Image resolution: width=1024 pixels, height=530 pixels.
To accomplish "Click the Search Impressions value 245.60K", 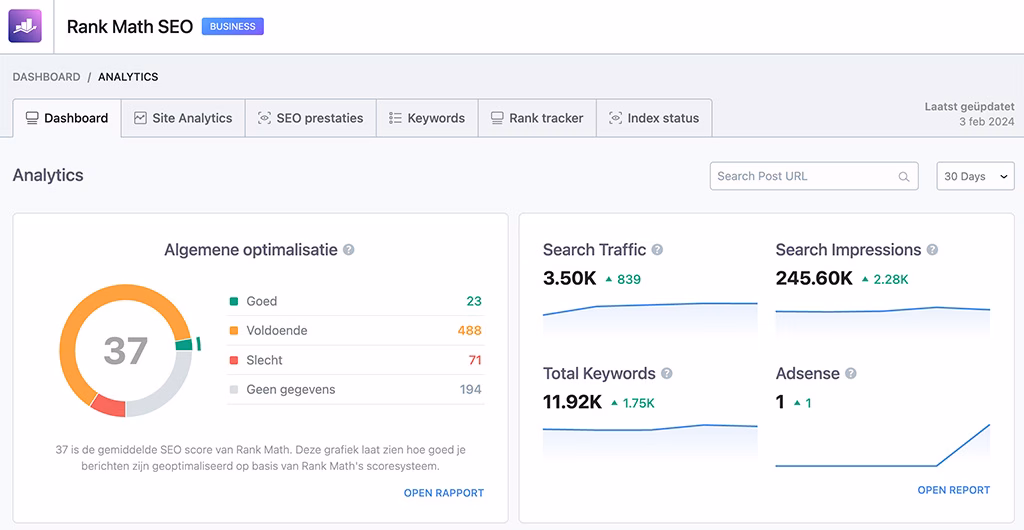I will pos(814,279).
